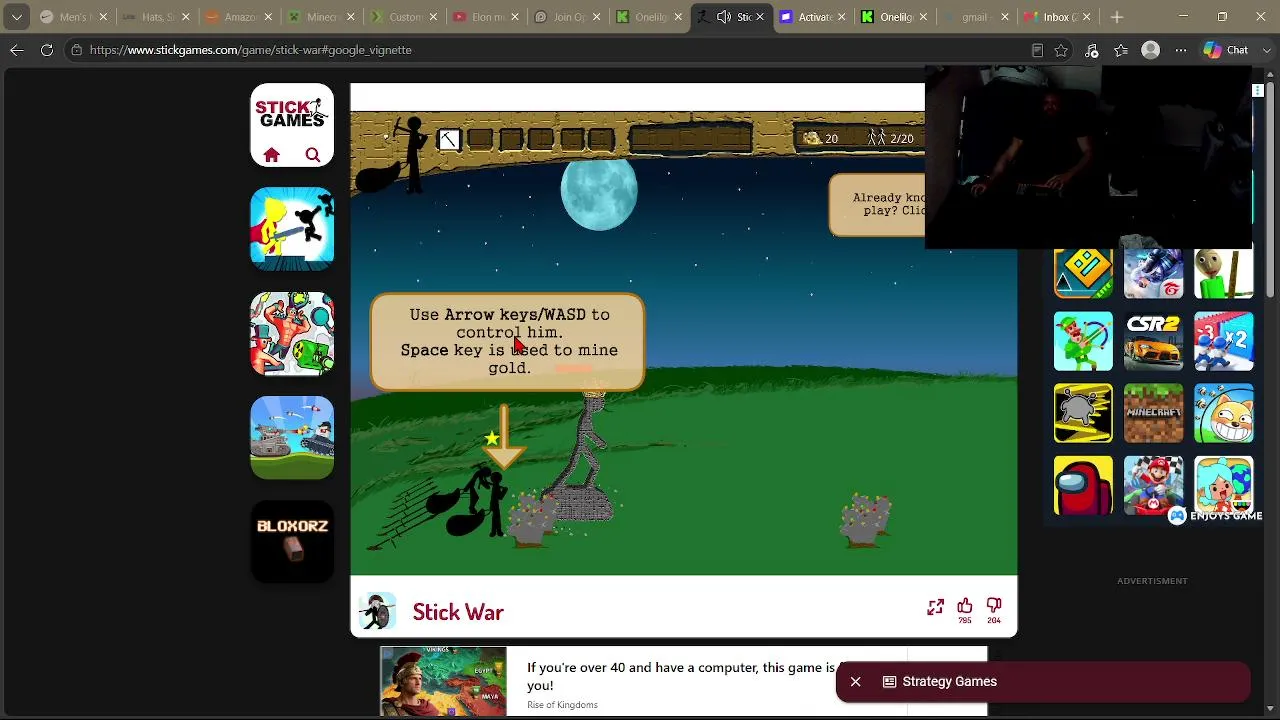This screenshot has height=720, width=1280.
Task: Switch to the Men's tab
Action: tap(73, 17)
